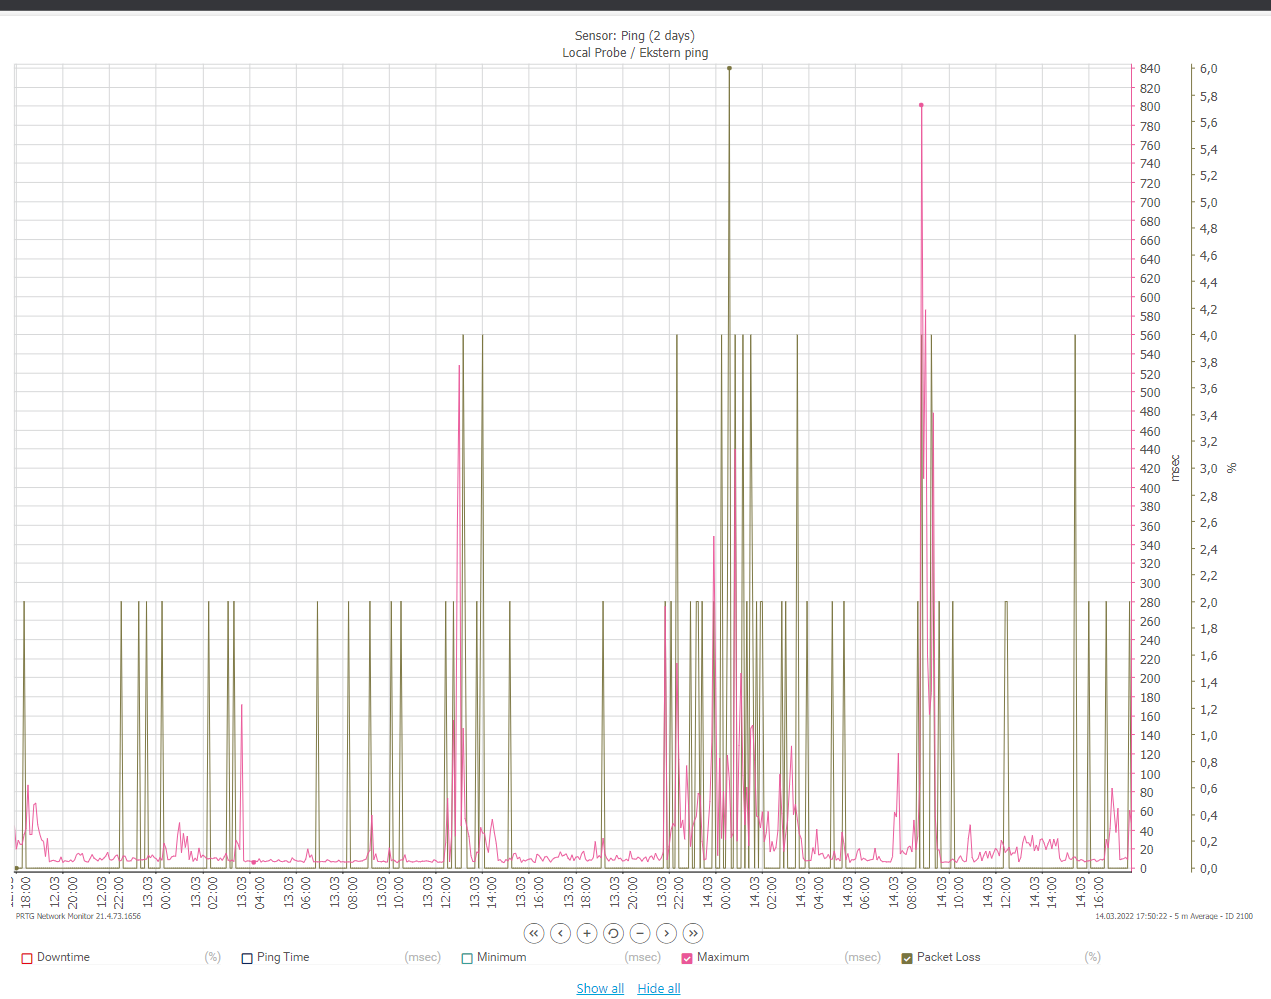Enable the Ping Time channel checkbox
Viewport: 1271px width, 999px height.
point(247,958)
